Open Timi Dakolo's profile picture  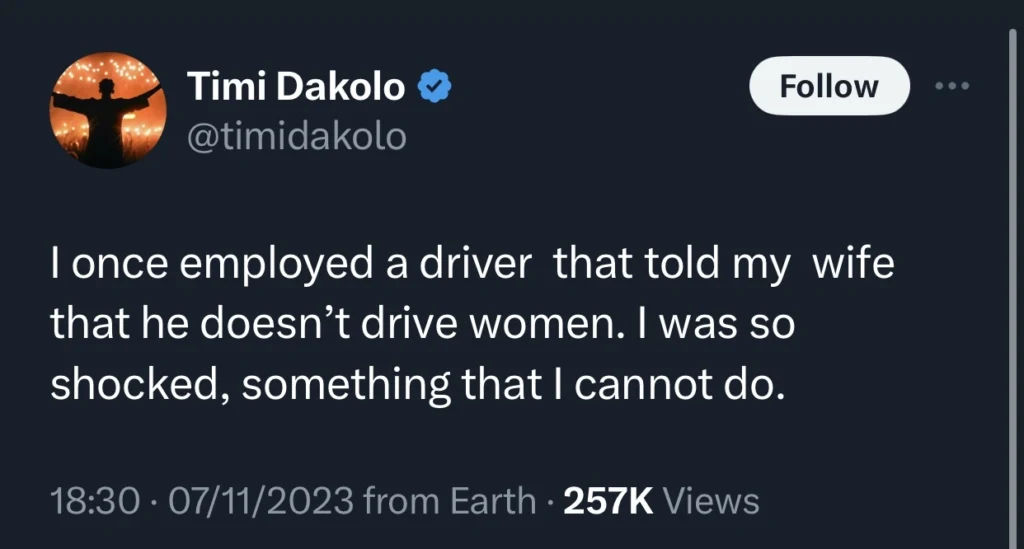click(x=107, y=110)
